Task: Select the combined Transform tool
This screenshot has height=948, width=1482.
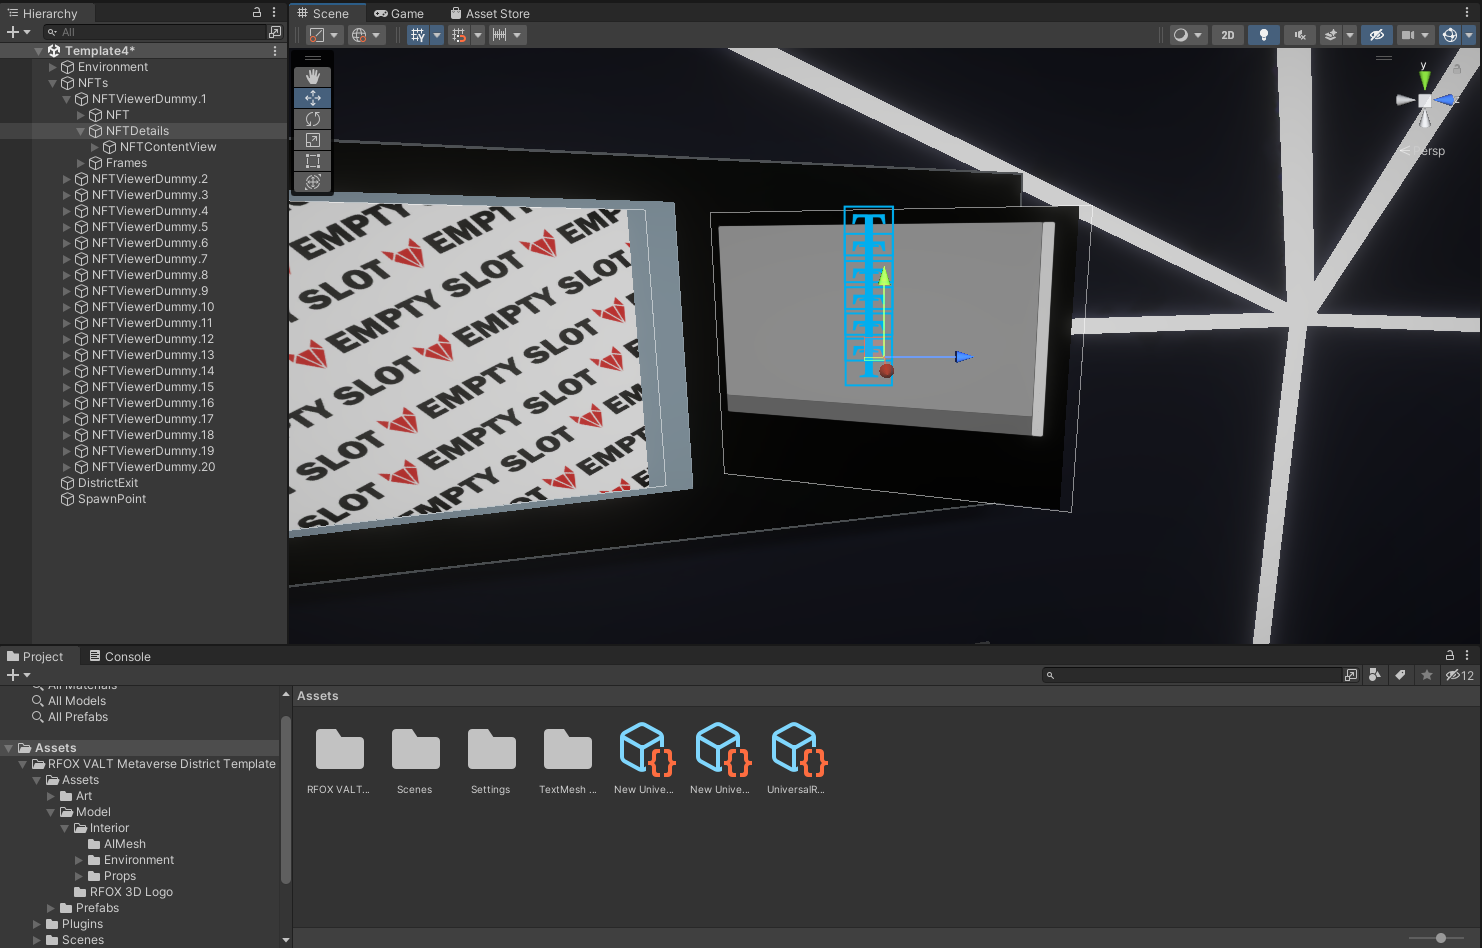Action: point(313,182)
